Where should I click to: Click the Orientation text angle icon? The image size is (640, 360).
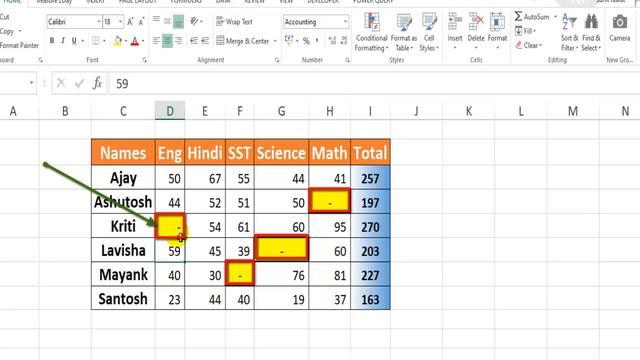point(194,21)
